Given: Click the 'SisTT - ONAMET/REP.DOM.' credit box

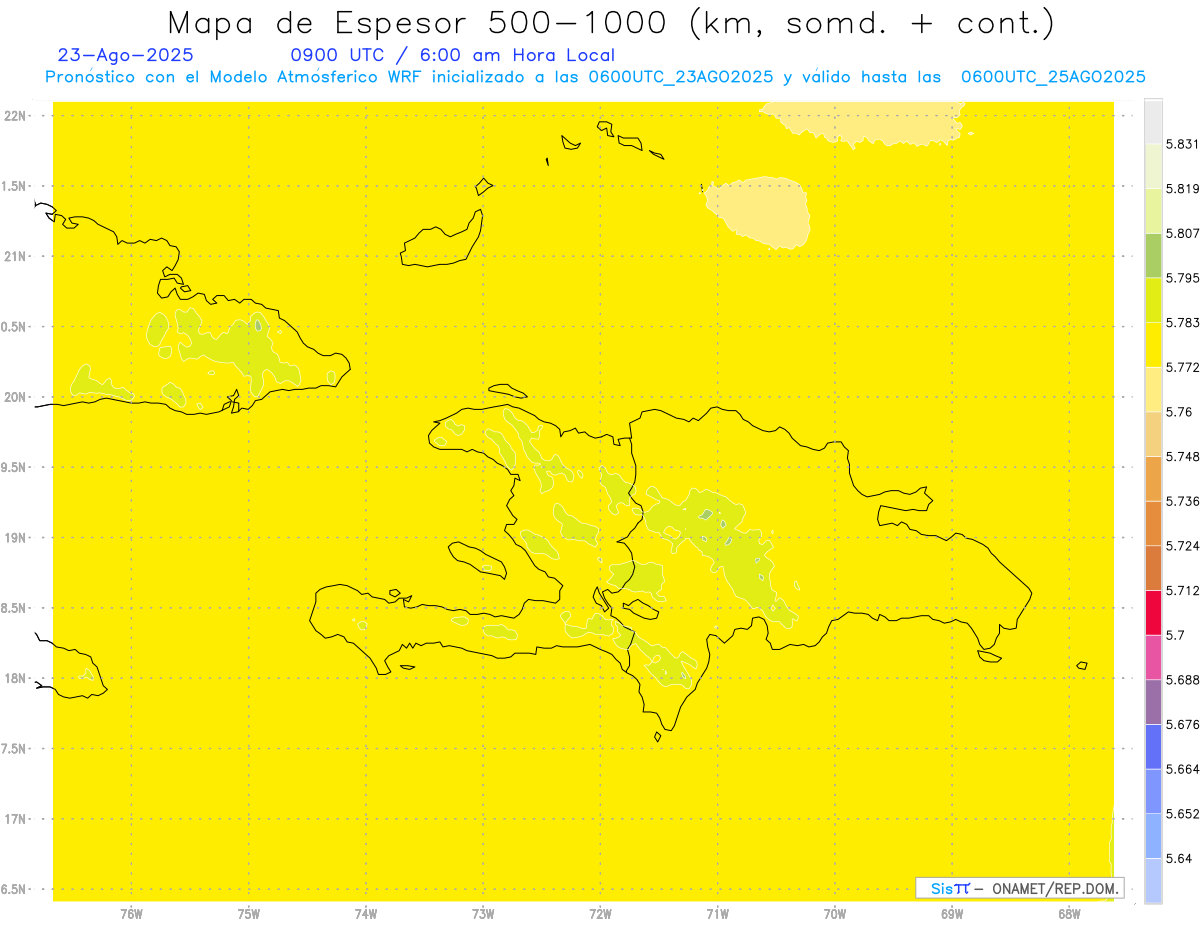Looking at the screenshot, I should click(1020, 888).
